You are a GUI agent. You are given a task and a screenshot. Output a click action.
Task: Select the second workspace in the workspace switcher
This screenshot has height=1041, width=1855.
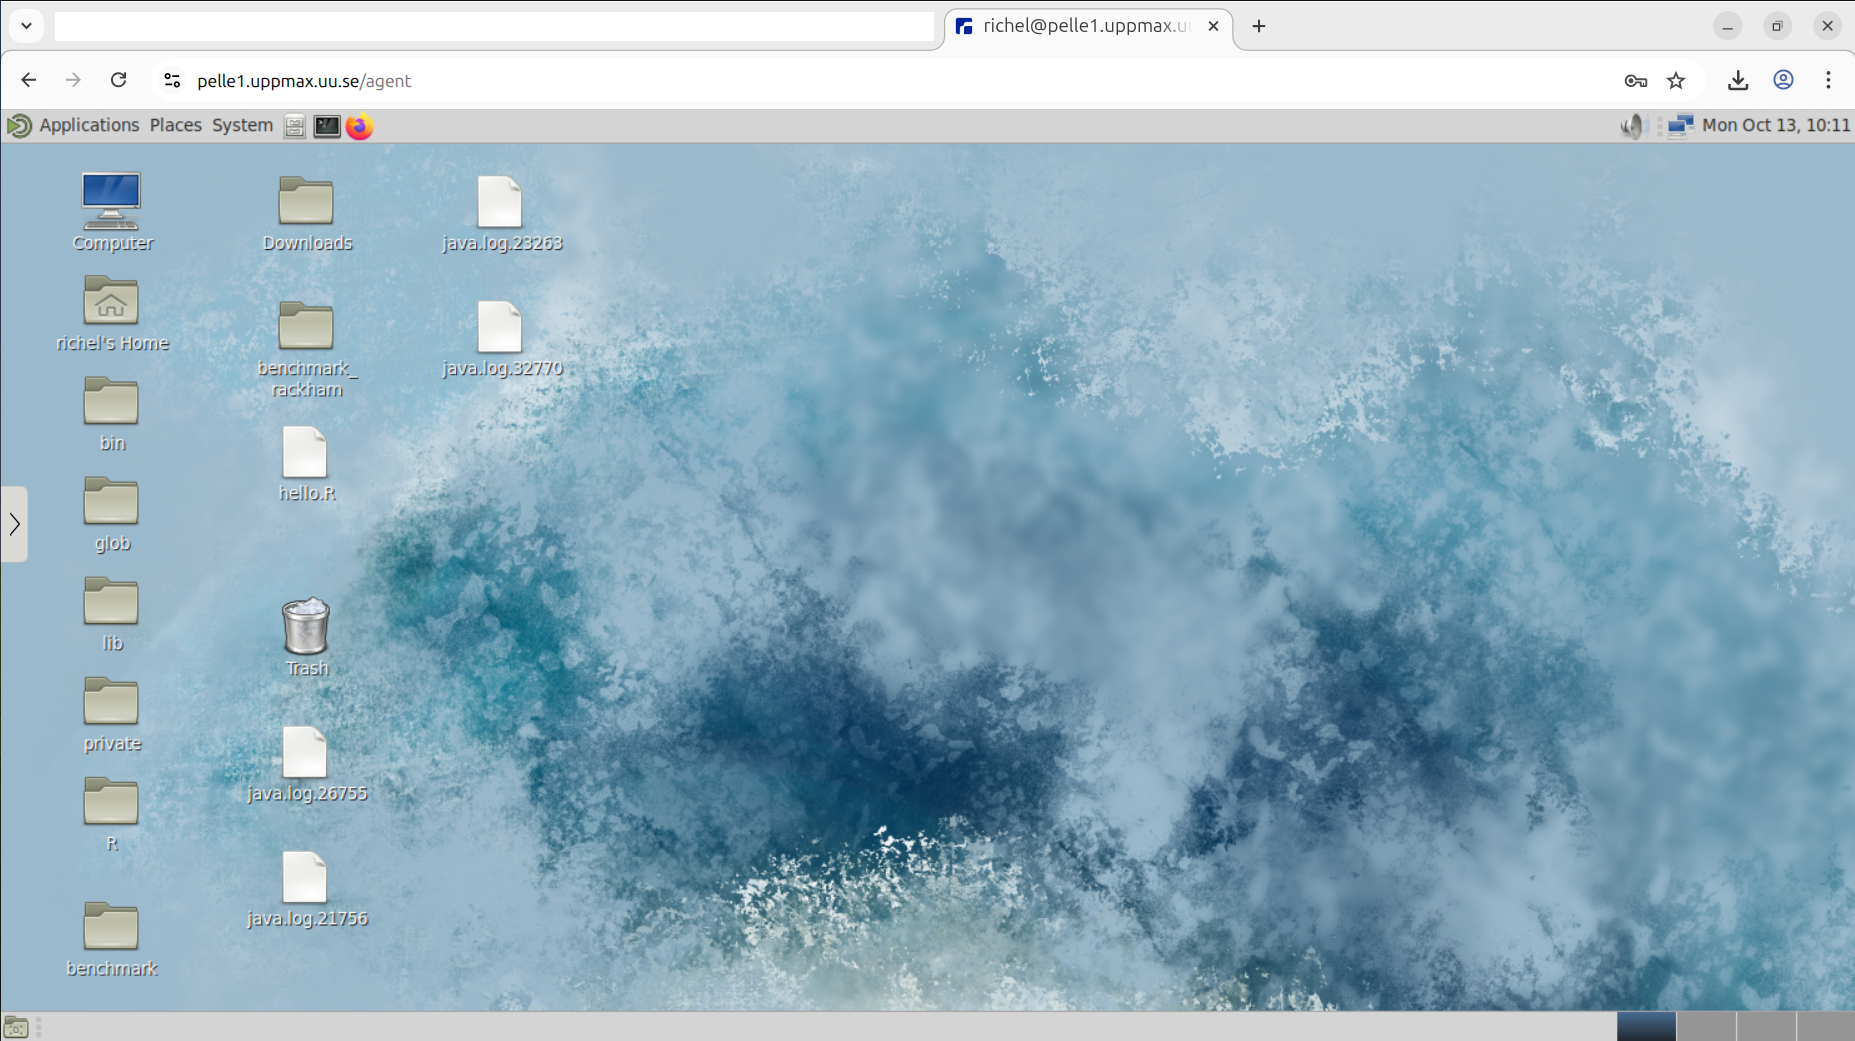coord(1707,1025)
